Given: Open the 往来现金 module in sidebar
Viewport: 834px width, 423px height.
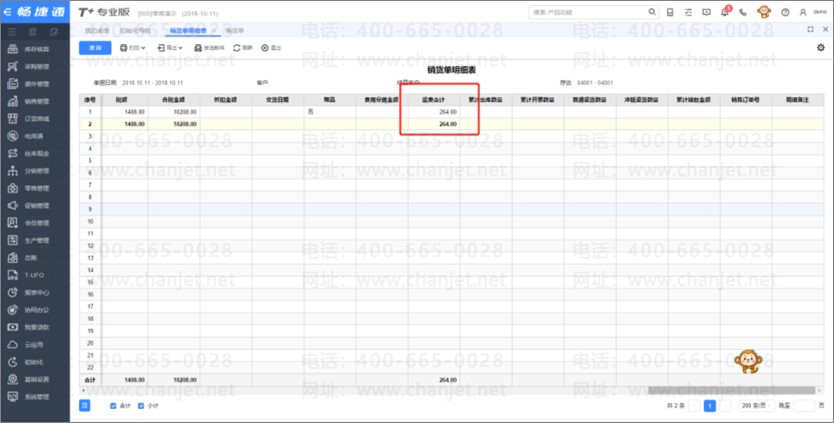Looking at the screenshot, I should click(35, 153).
